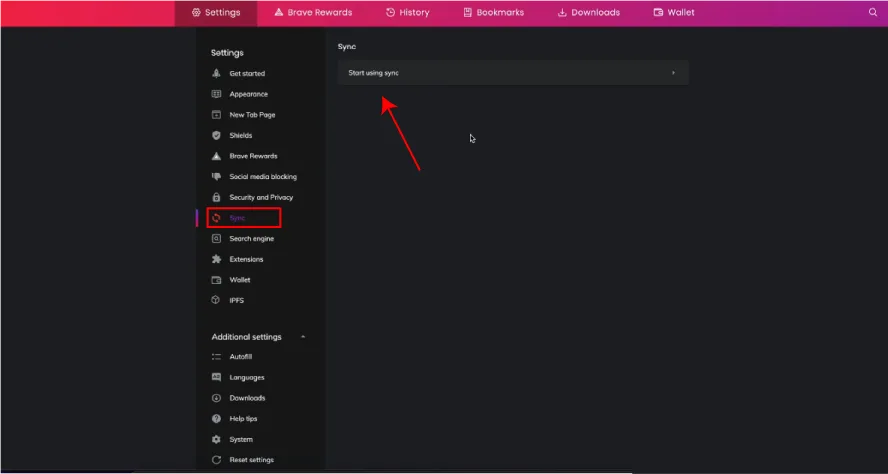Image resolution: width=888 pixels, height=474 pixels.
Task: Open Shields settings
Action: coord(241,135)
